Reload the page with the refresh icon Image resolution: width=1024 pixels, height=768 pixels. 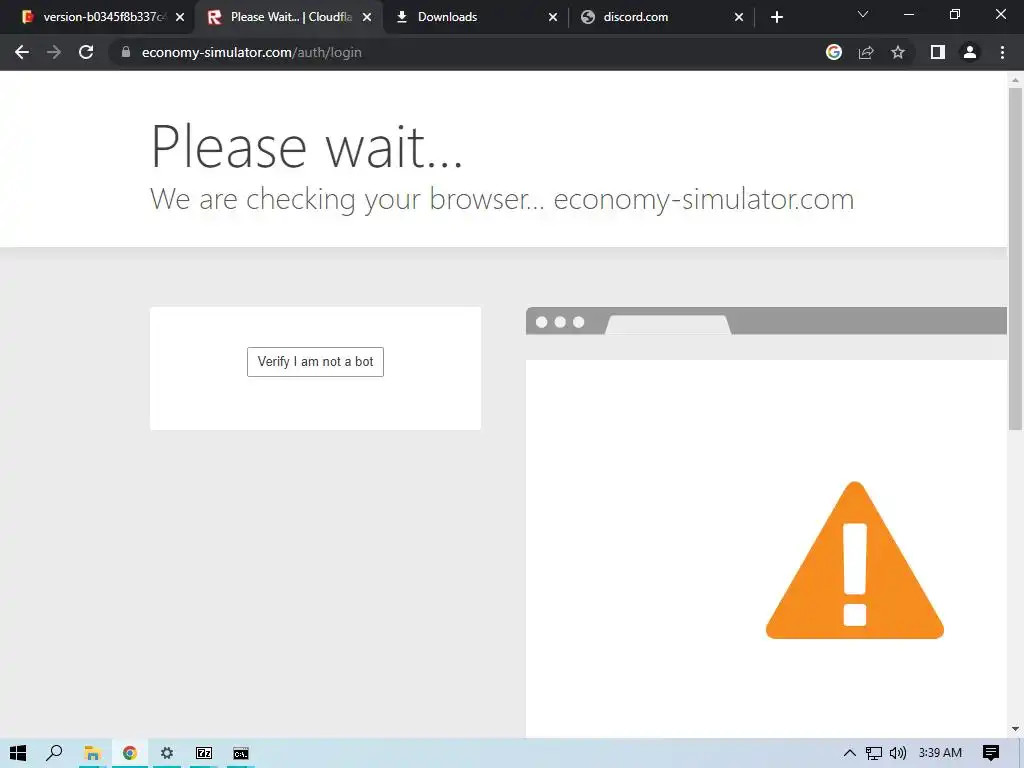(x=86, y=52)
